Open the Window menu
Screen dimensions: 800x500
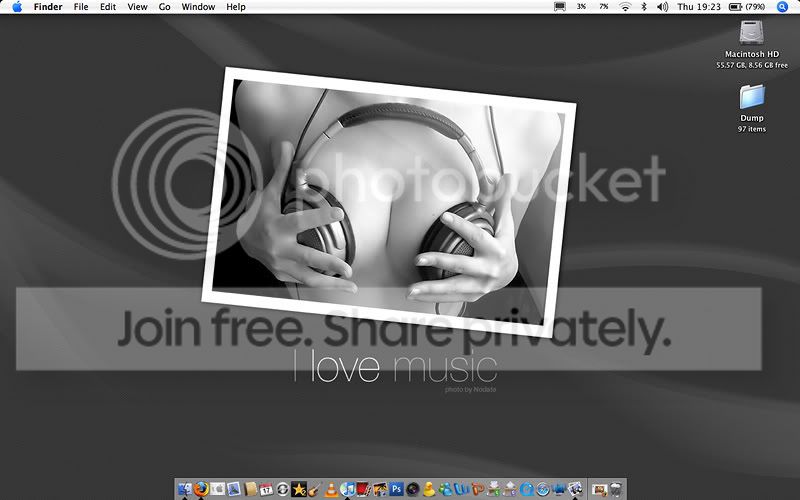point(198,7)
